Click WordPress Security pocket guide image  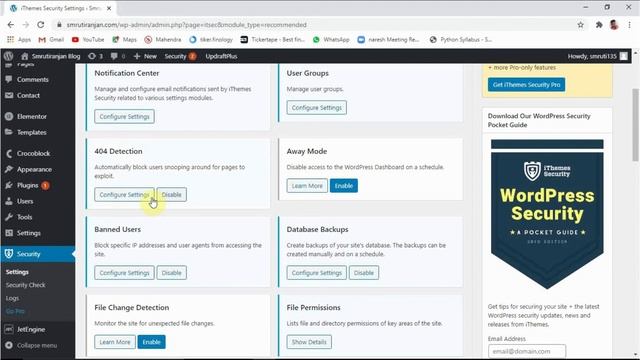(x=547, y=214)
